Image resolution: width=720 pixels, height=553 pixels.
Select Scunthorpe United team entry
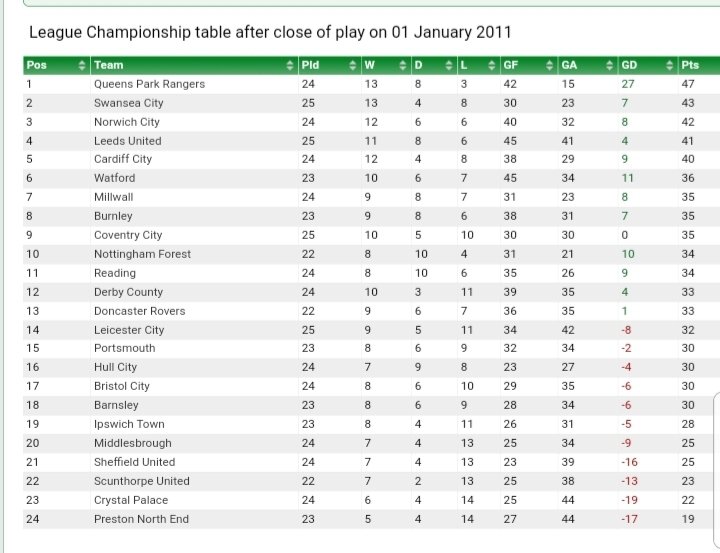[x=142, y=481]
